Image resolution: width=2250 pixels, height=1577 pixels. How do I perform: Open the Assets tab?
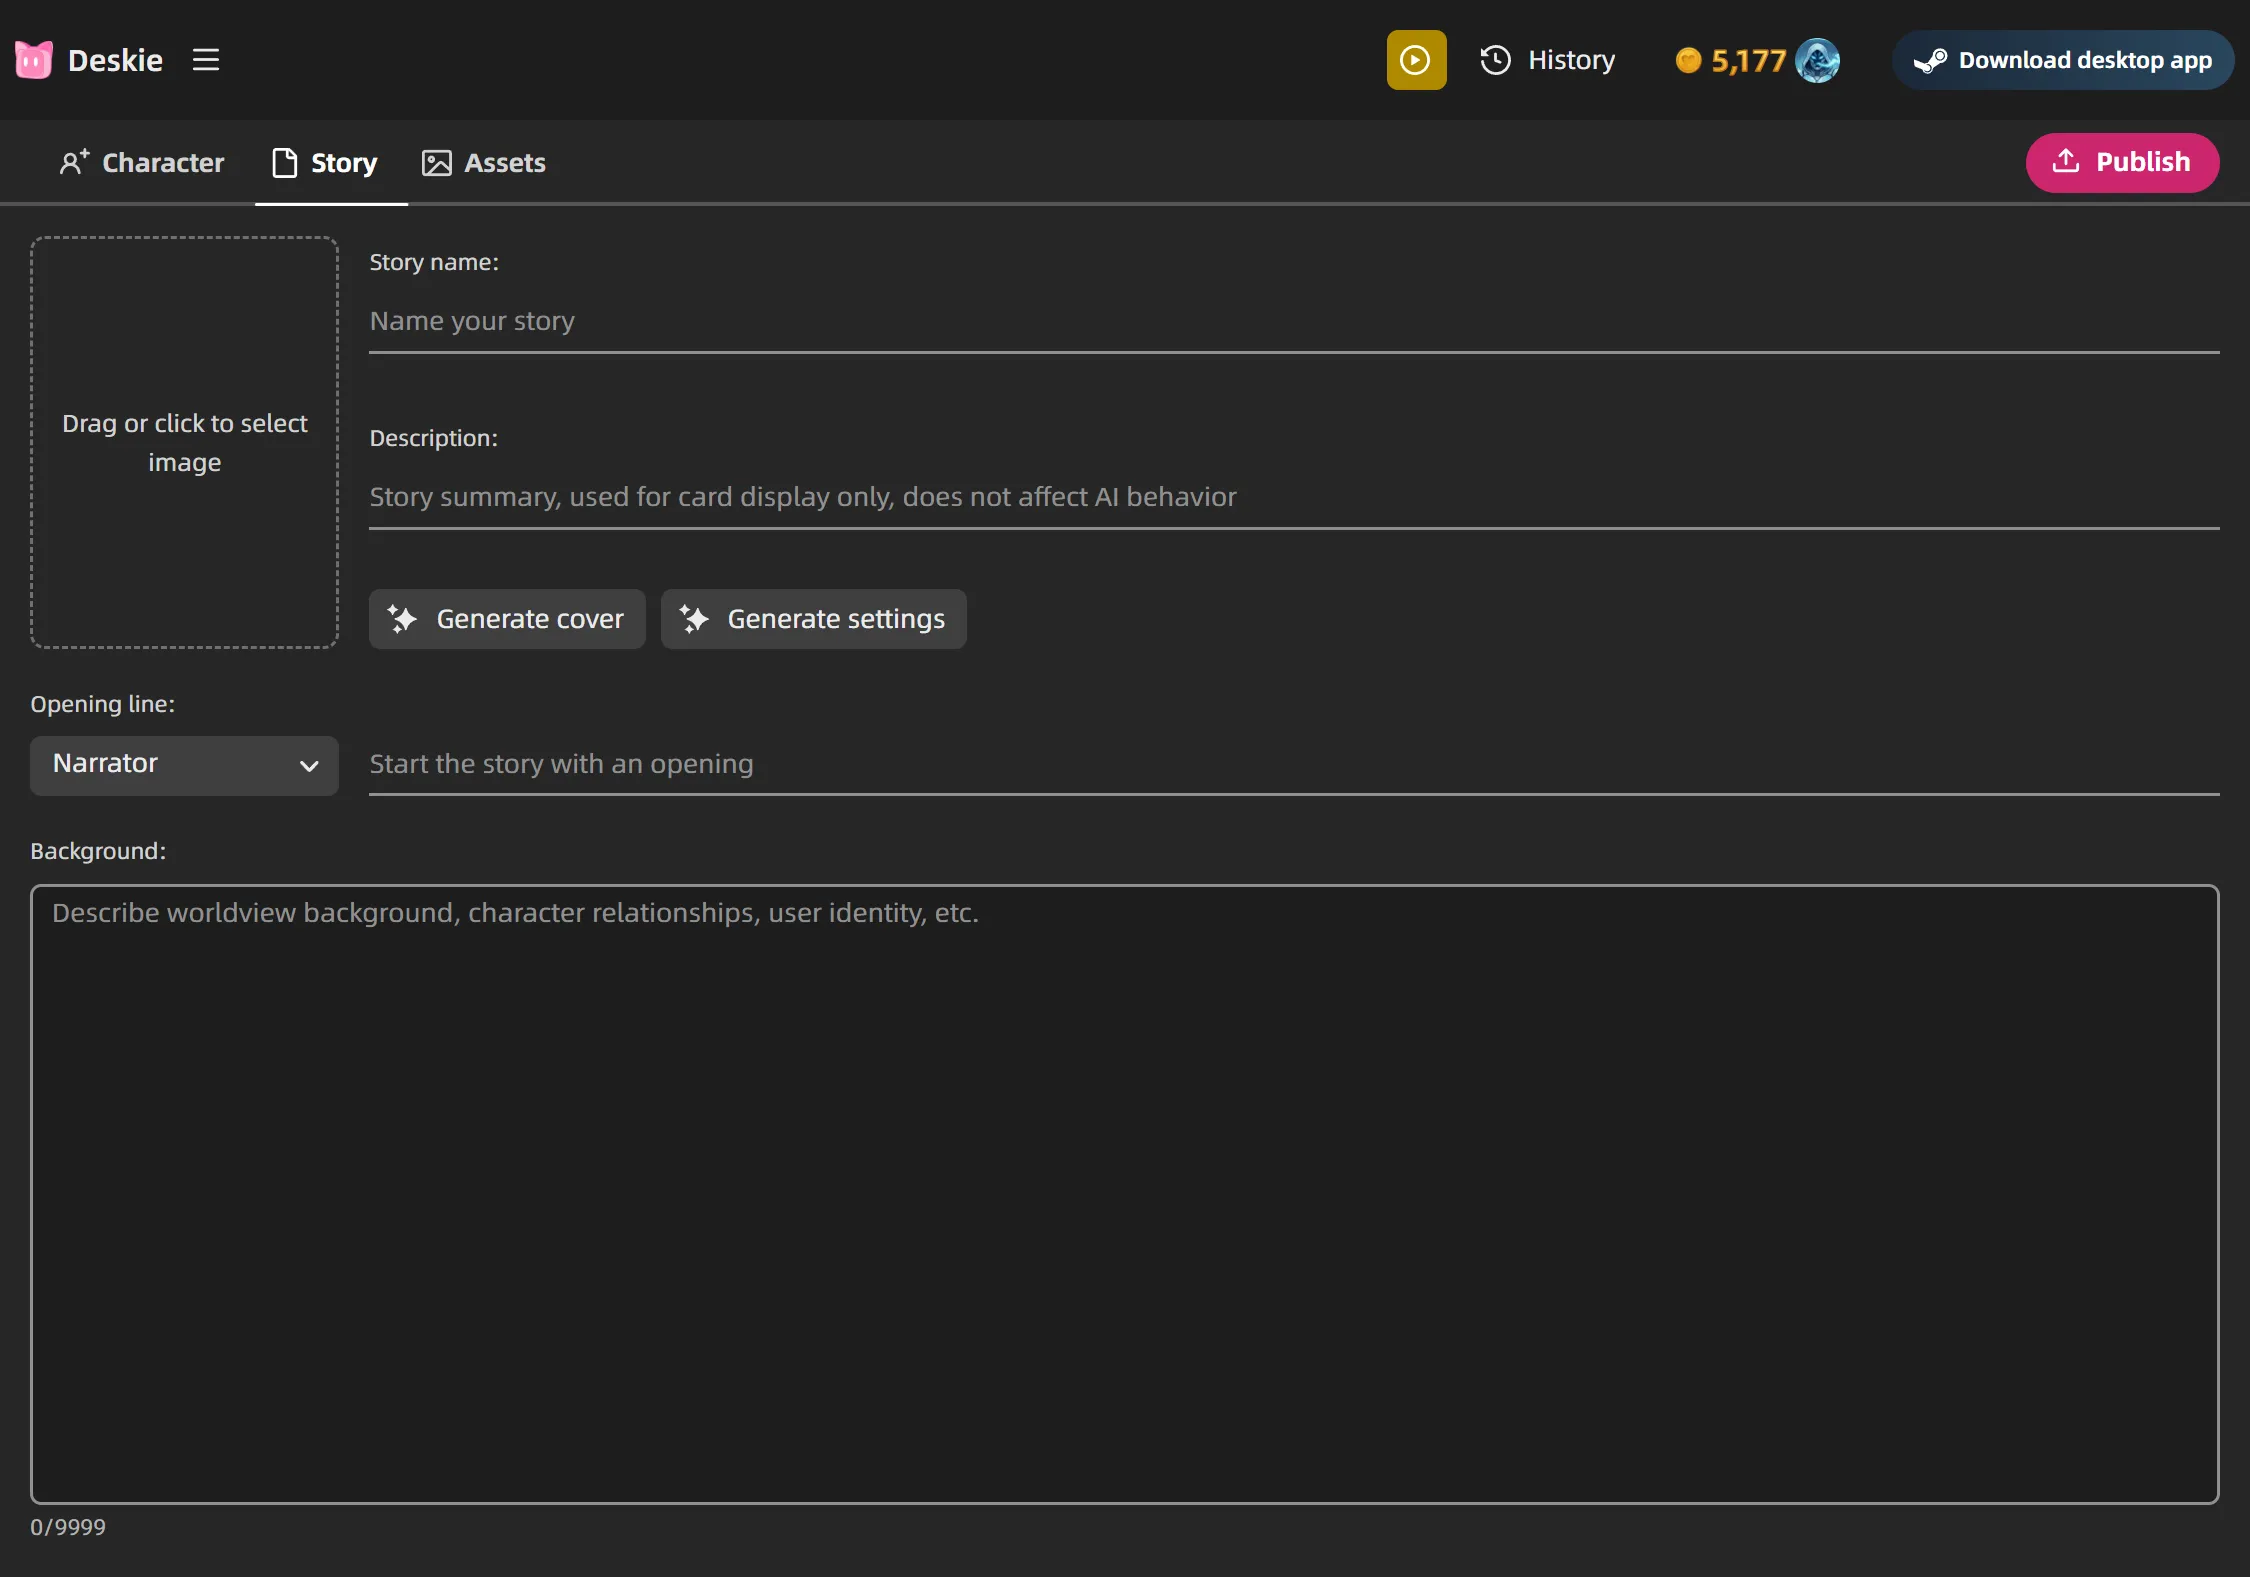pos(484,163)
